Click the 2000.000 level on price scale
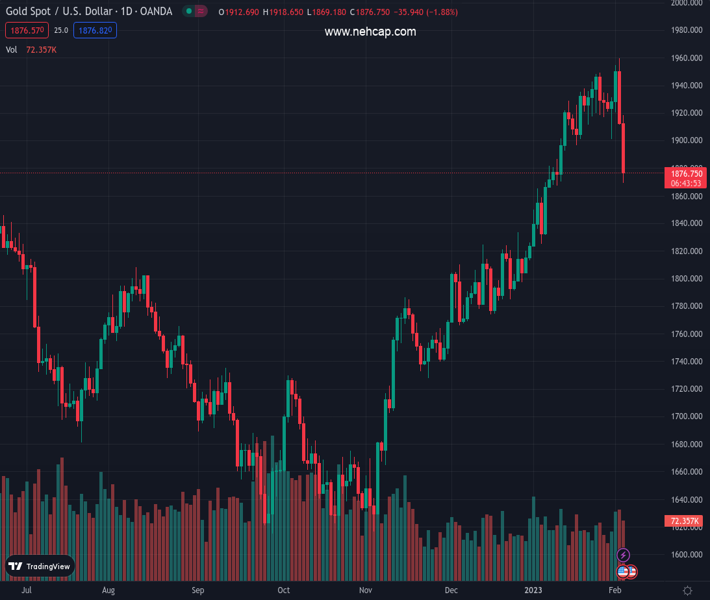This screenshot has height=600, width=710. [686, 3]
